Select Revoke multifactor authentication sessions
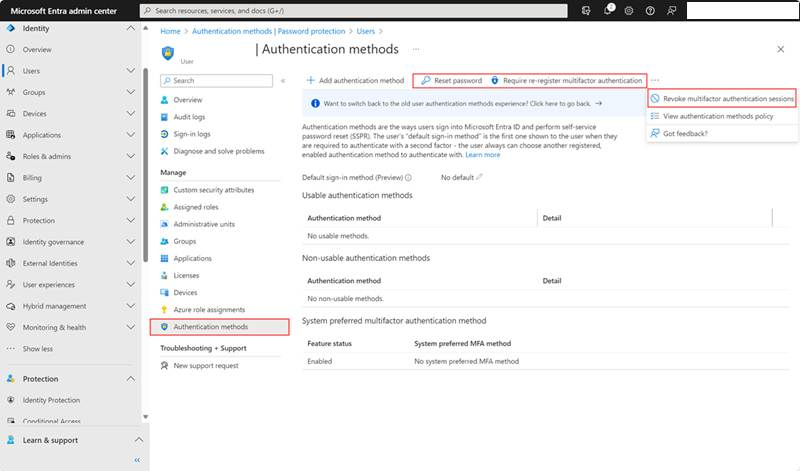Image resolution: width=800 pixels, height=471 pixels. [722, 98]
